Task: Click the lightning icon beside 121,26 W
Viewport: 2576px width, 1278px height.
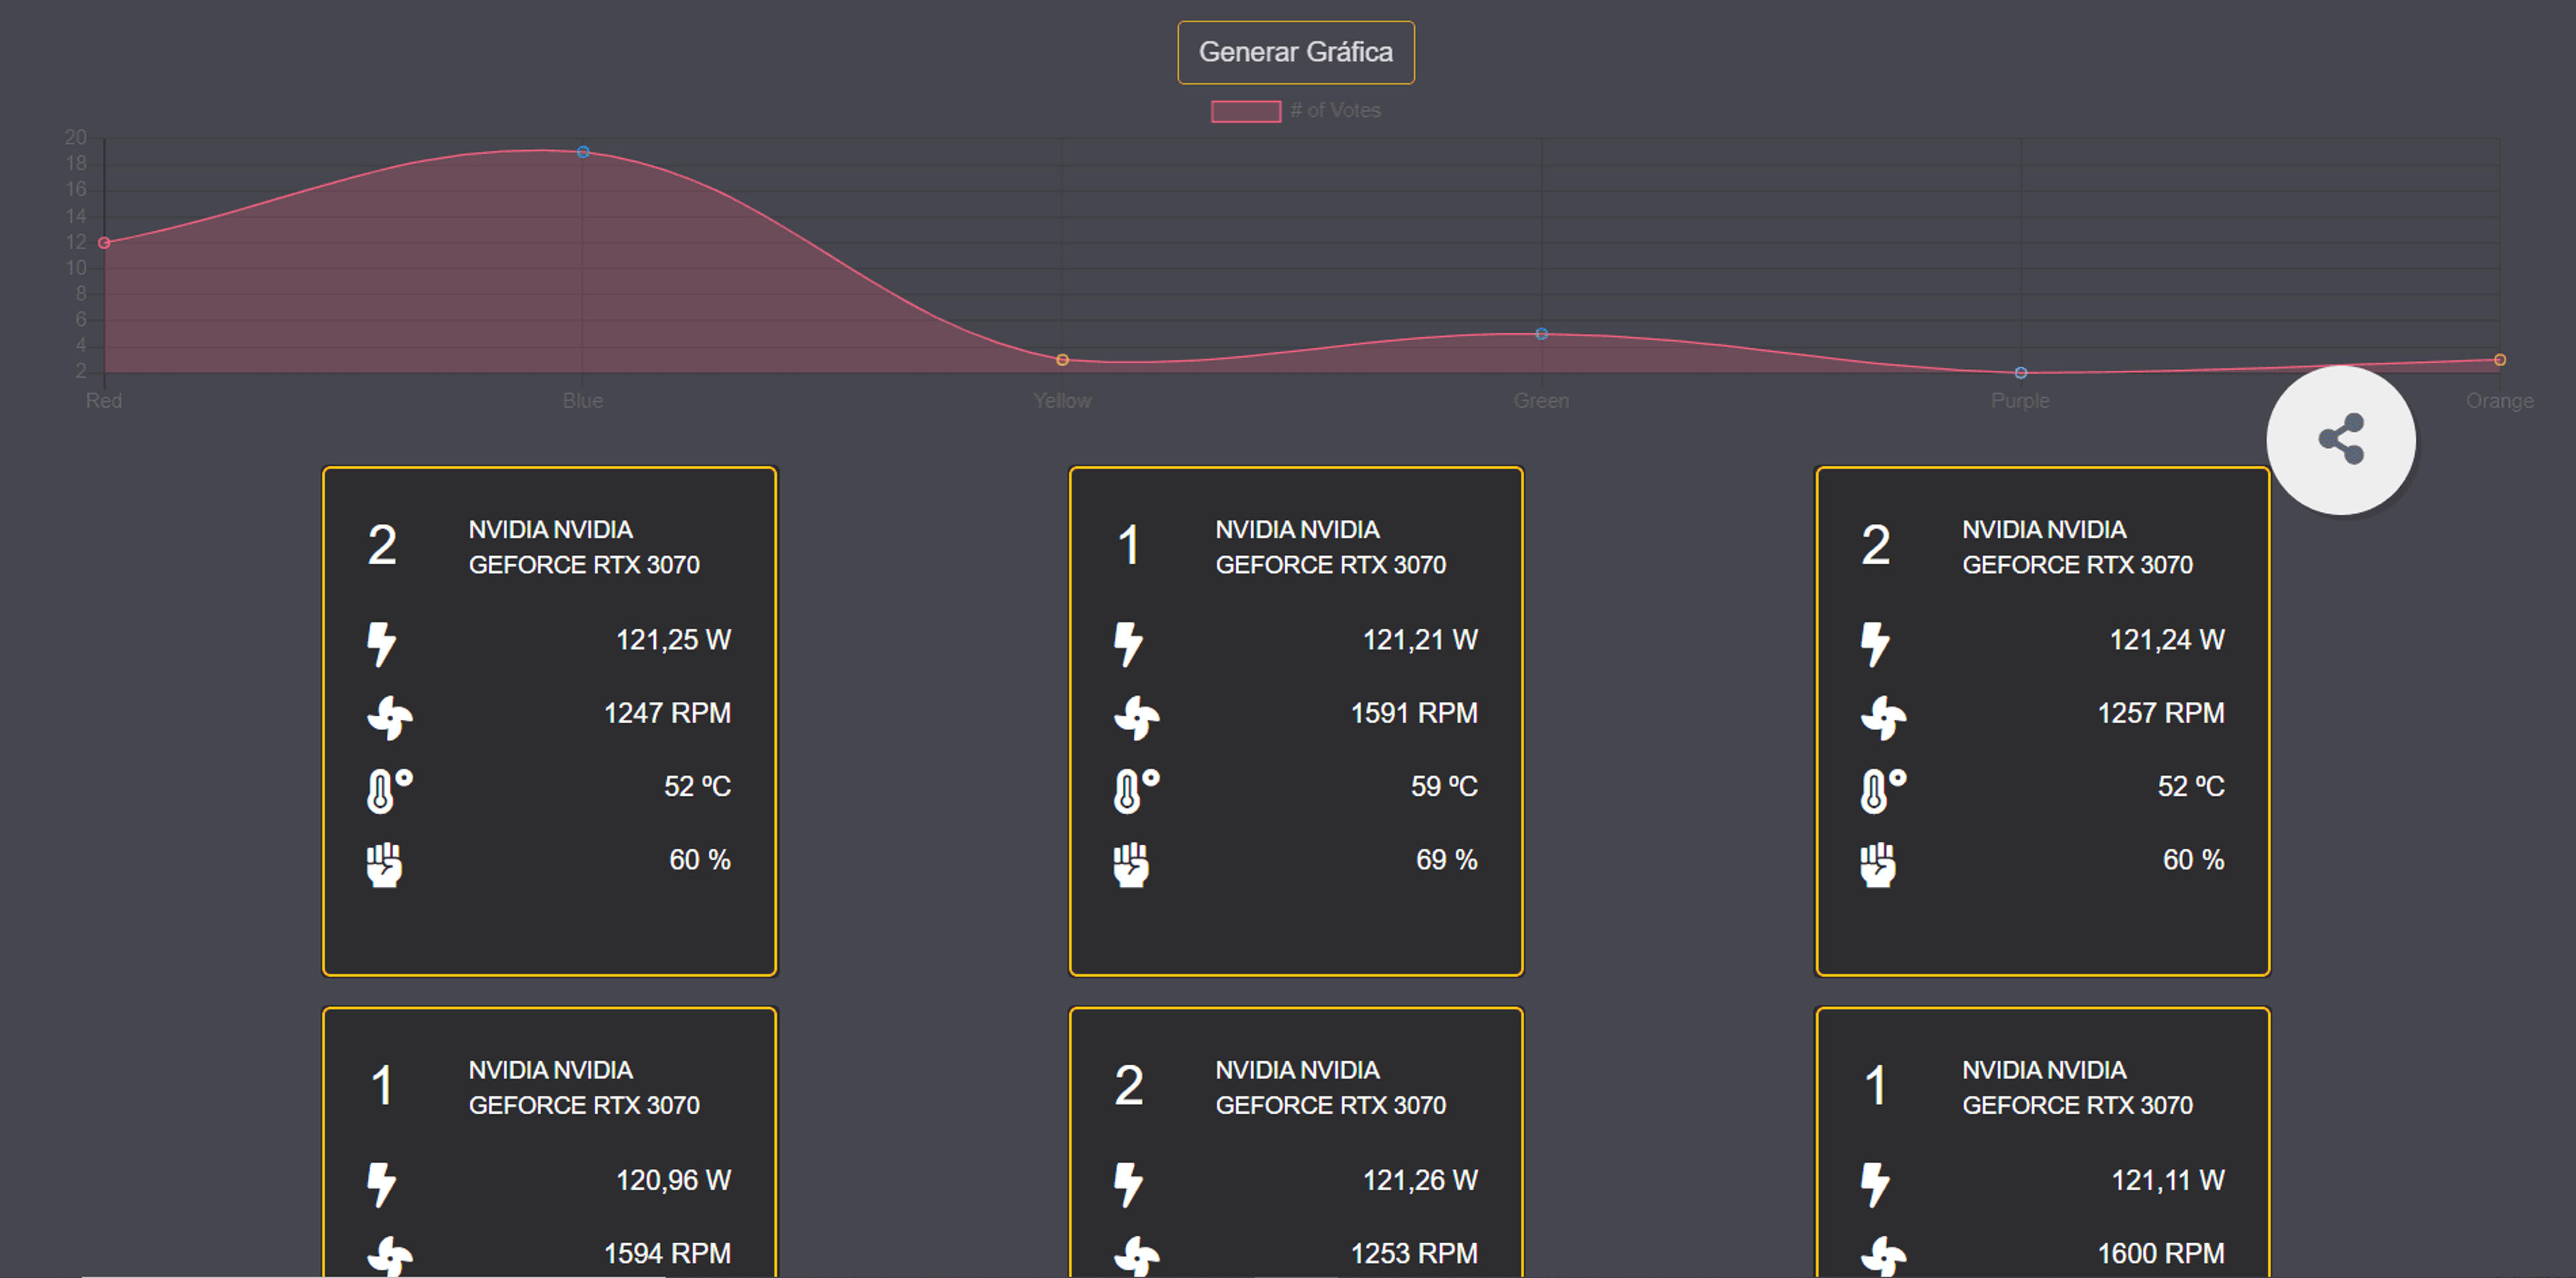Action: click(x=1128, y=1184)
